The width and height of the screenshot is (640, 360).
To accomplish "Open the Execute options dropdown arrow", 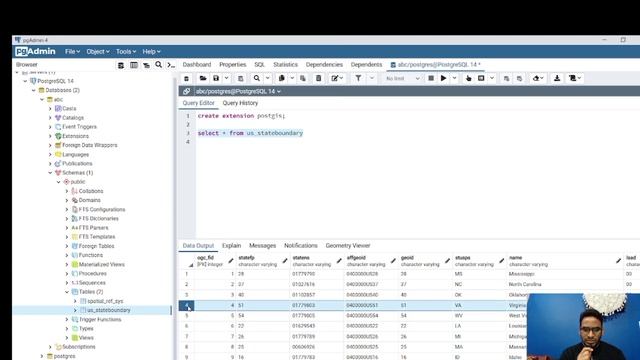I will coord(454,78).
